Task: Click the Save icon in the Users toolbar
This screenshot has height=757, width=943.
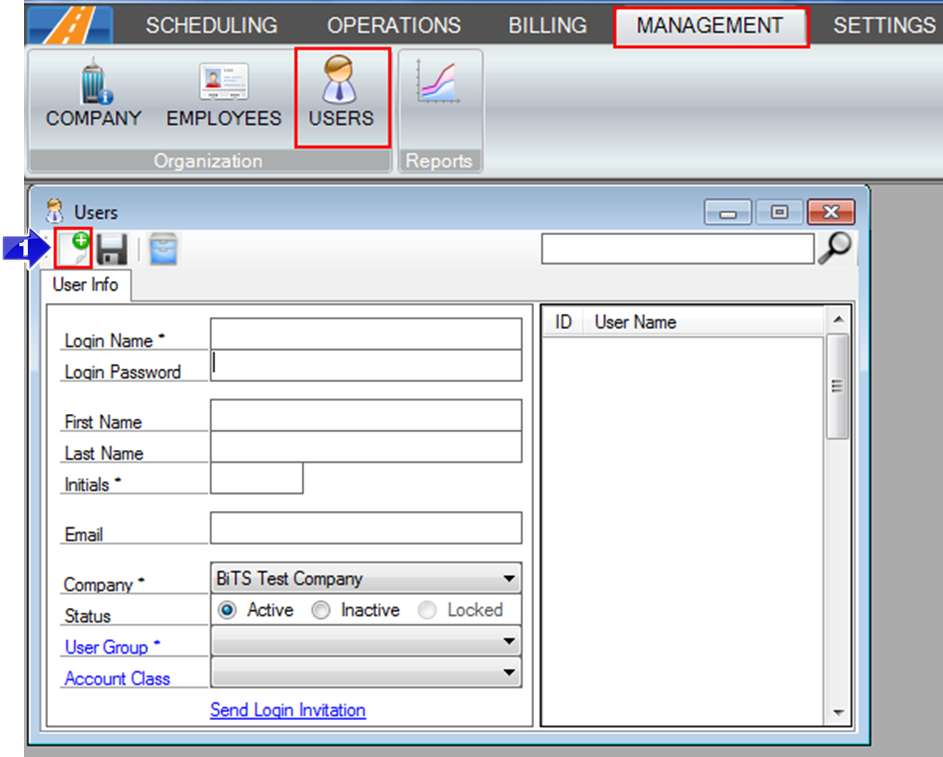Action: click(113, 249)
